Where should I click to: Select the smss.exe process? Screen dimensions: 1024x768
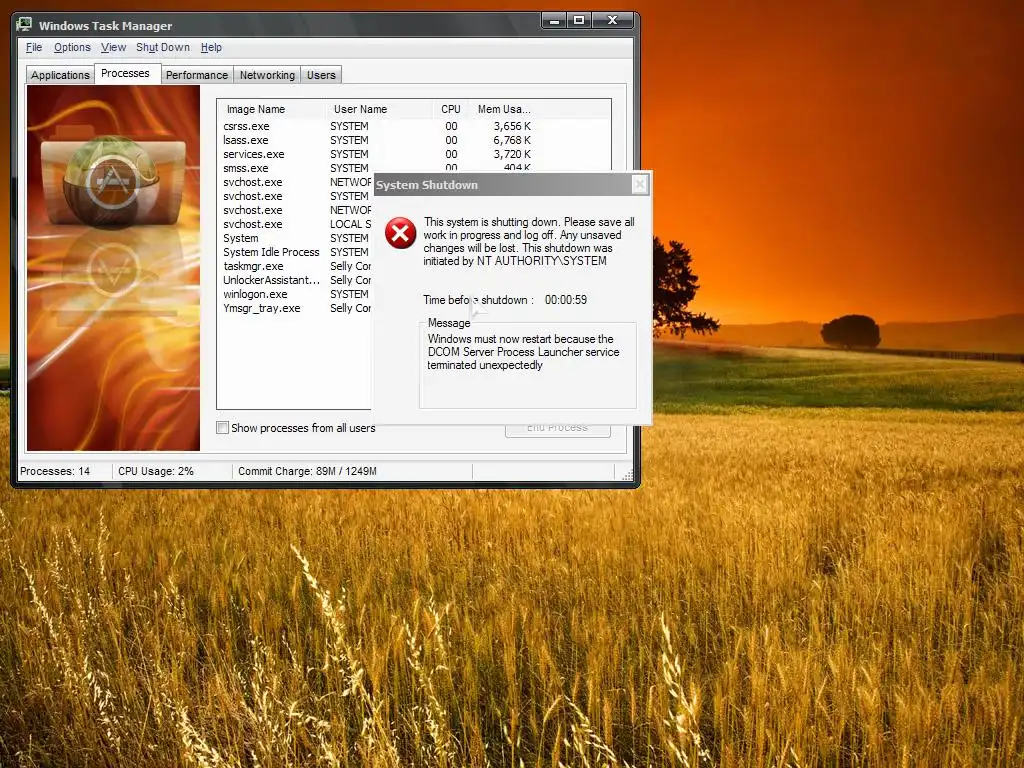246,168
